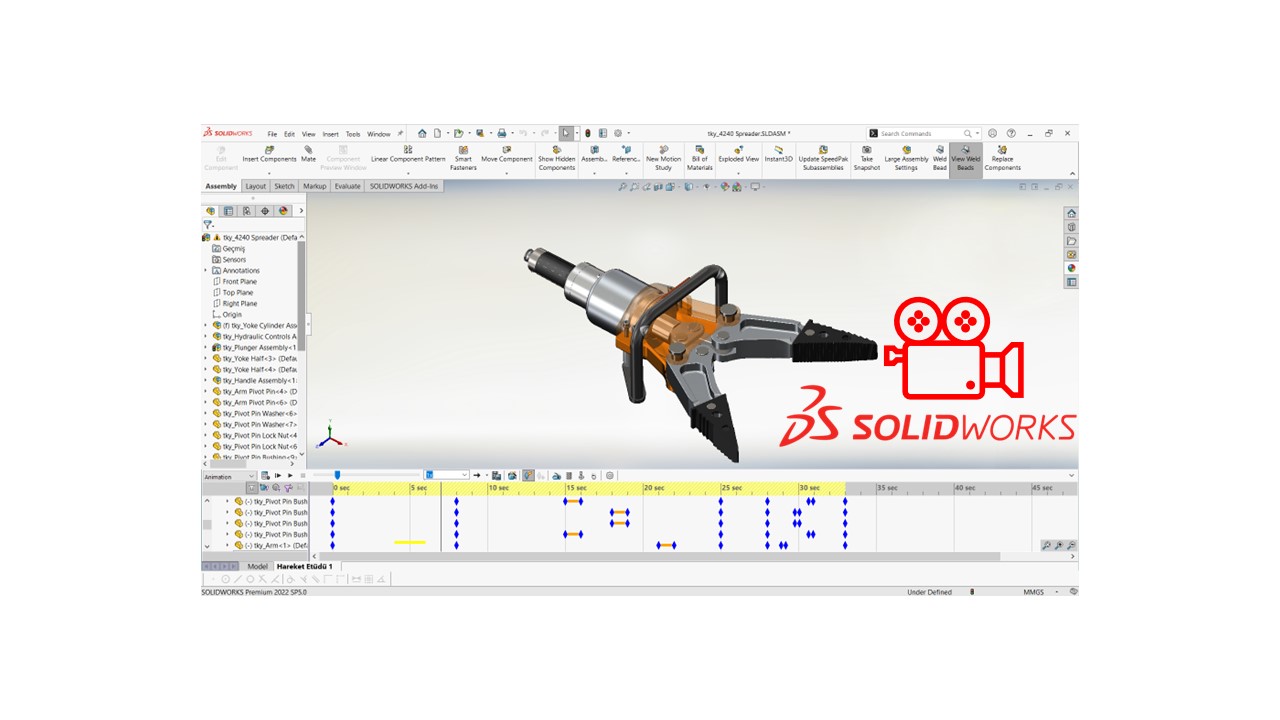This screenshot has height=720, width=1280.
Task: Select the Front Plane in the tree
Action: pyautogui.click(x=234, y=281)
